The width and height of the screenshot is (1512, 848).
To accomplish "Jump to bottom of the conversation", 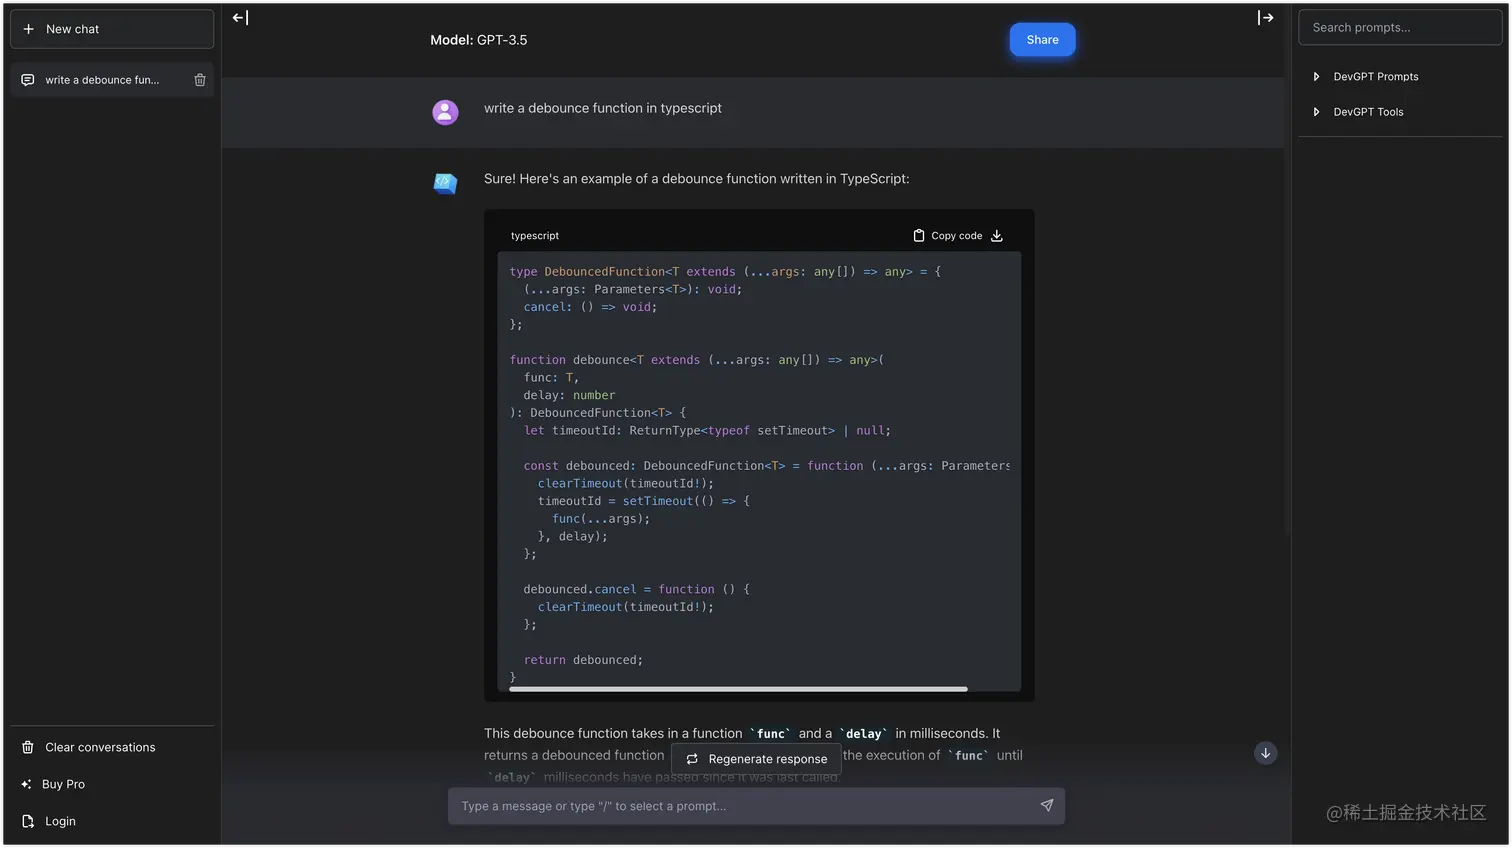I will tap(1266, 753).
